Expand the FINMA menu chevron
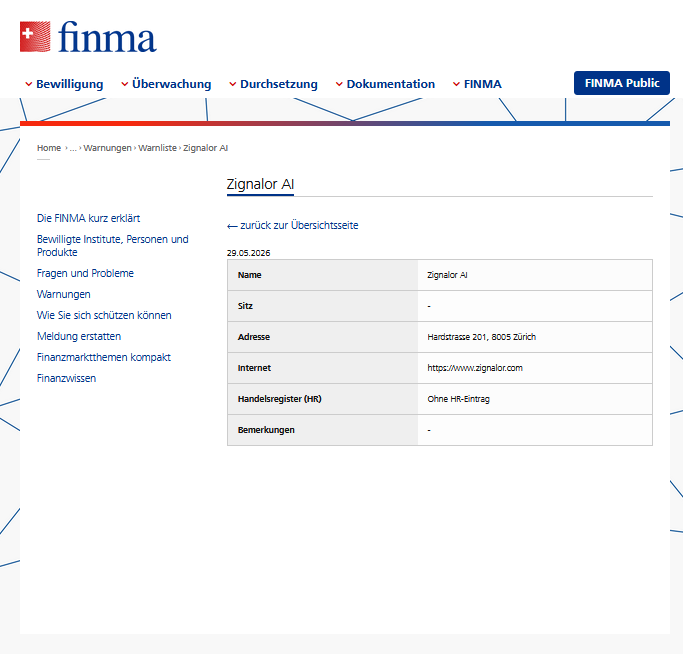The width and height of the screenshot is (683, 654). pyautogui.click(x=456, y=84)
